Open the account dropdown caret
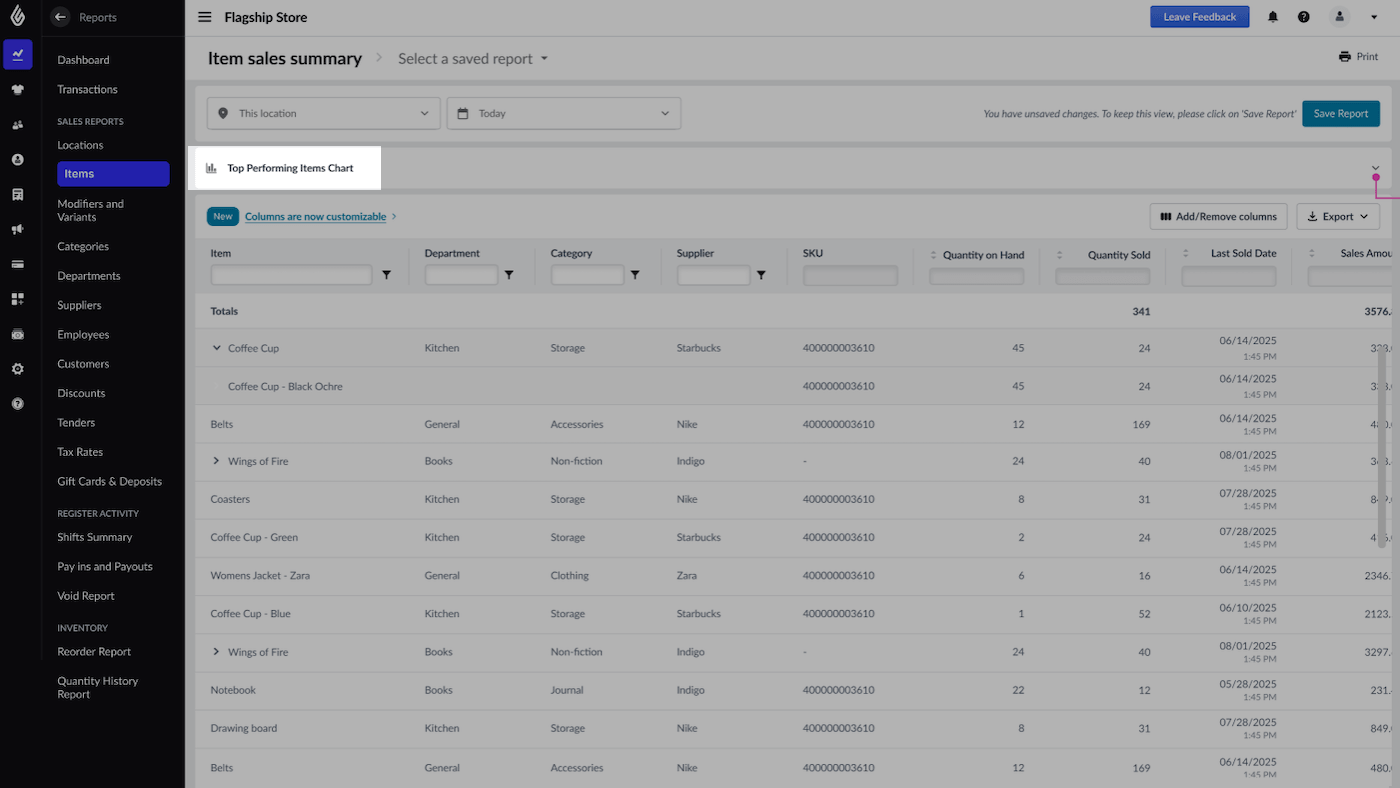This screenshot has width=1400, height=788. click(x=1374, y=17)
